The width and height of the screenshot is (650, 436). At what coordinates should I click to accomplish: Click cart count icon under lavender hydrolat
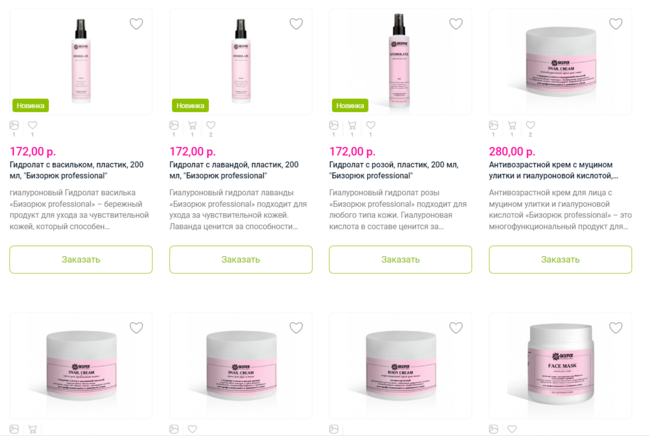192,125
